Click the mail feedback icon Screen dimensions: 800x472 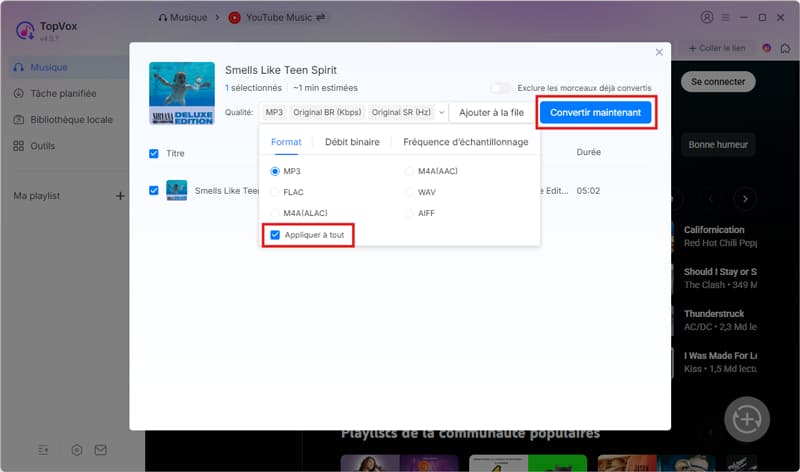coord(101,450)
